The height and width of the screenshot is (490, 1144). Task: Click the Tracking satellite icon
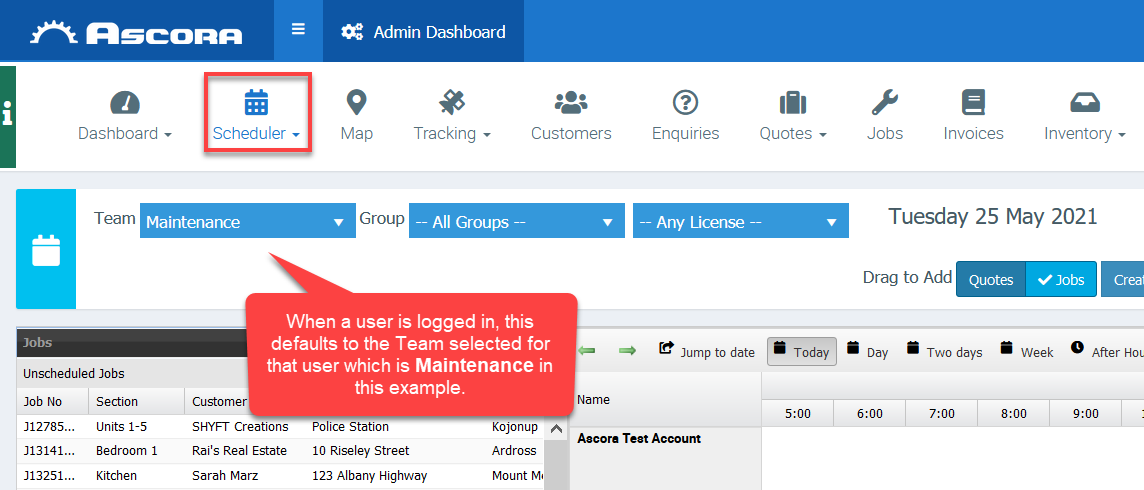(x=452, y=103)
